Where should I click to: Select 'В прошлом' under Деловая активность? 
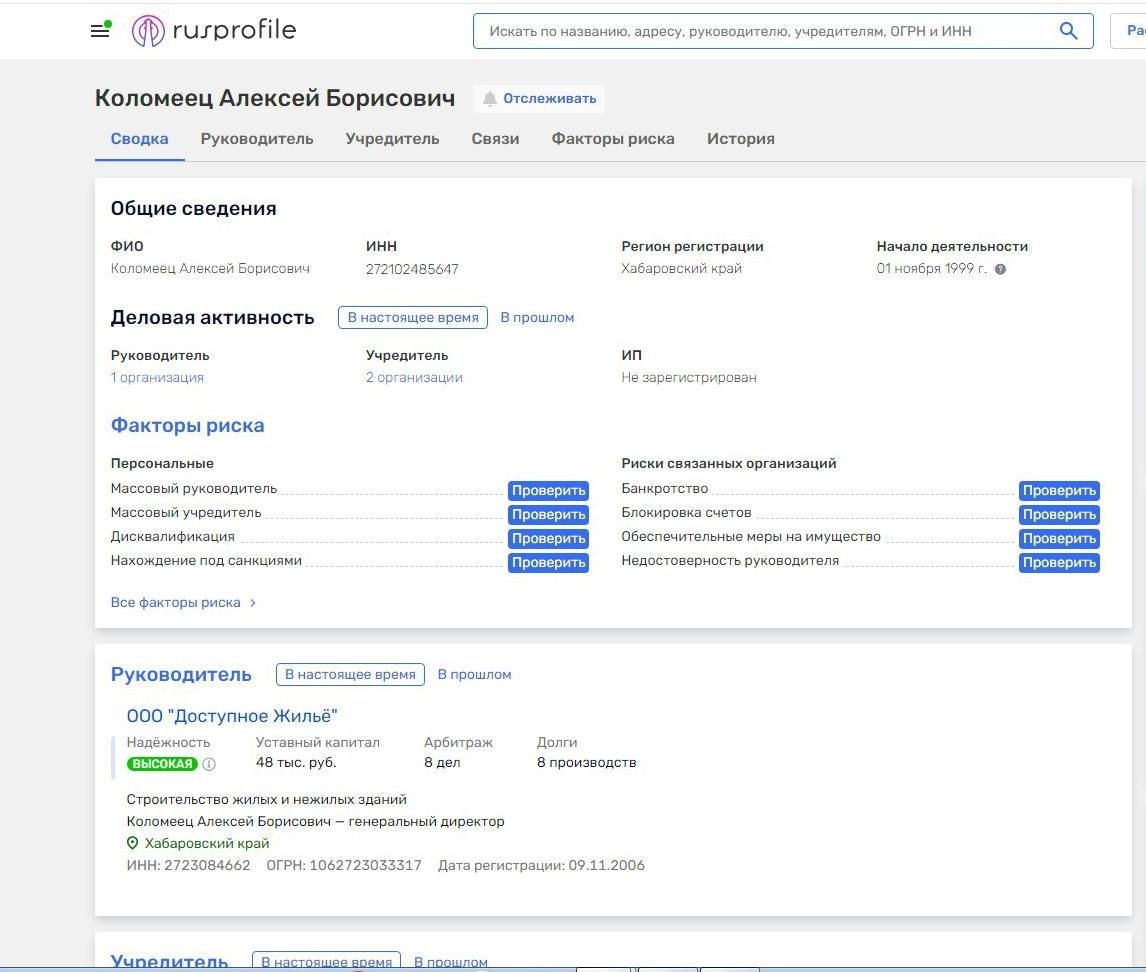point(537,318)
